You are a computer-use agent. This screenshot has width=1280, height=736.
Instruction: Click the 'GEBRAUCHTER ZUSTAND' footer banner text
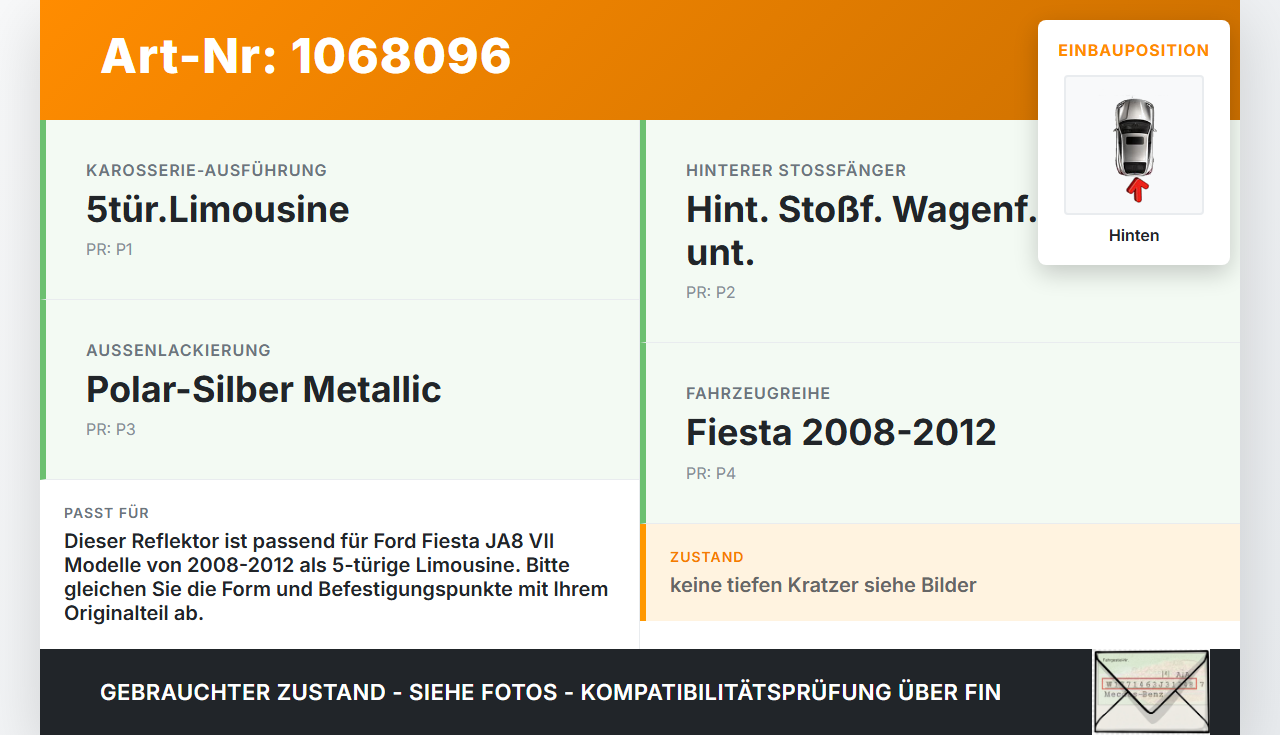coord(550,692)
